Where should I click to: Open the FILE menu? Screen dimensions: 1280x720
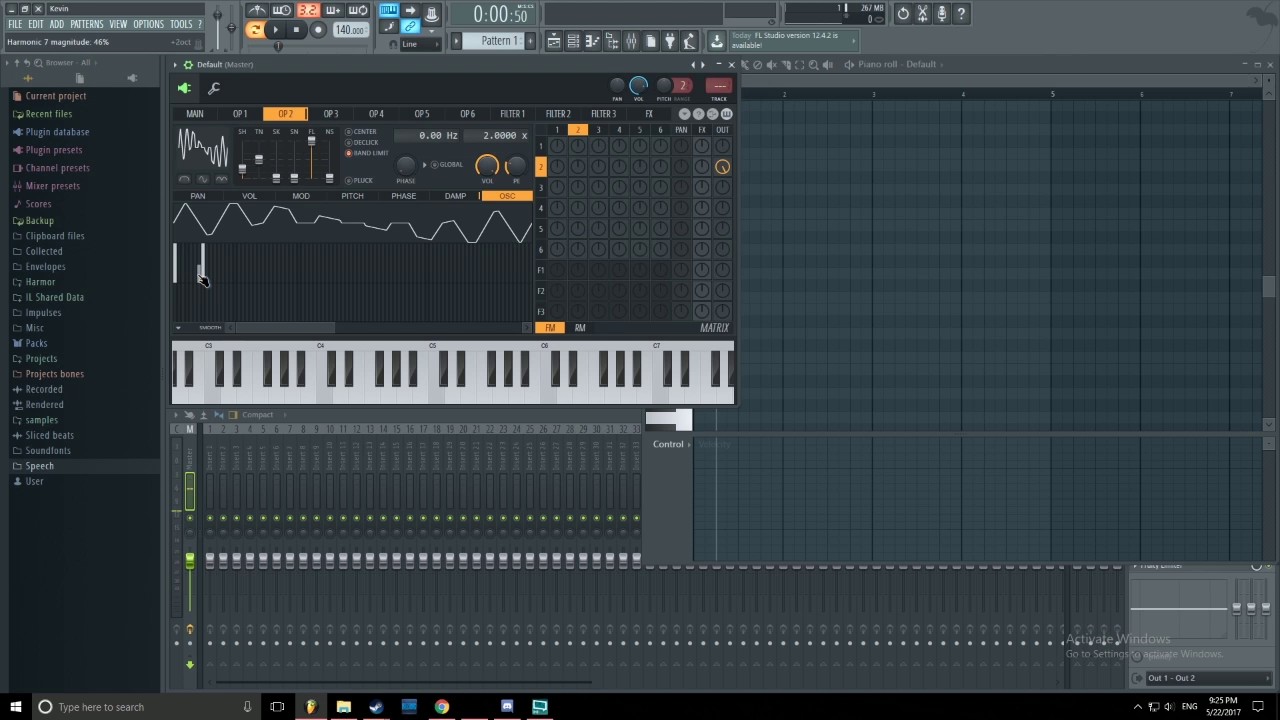[15, 24]
